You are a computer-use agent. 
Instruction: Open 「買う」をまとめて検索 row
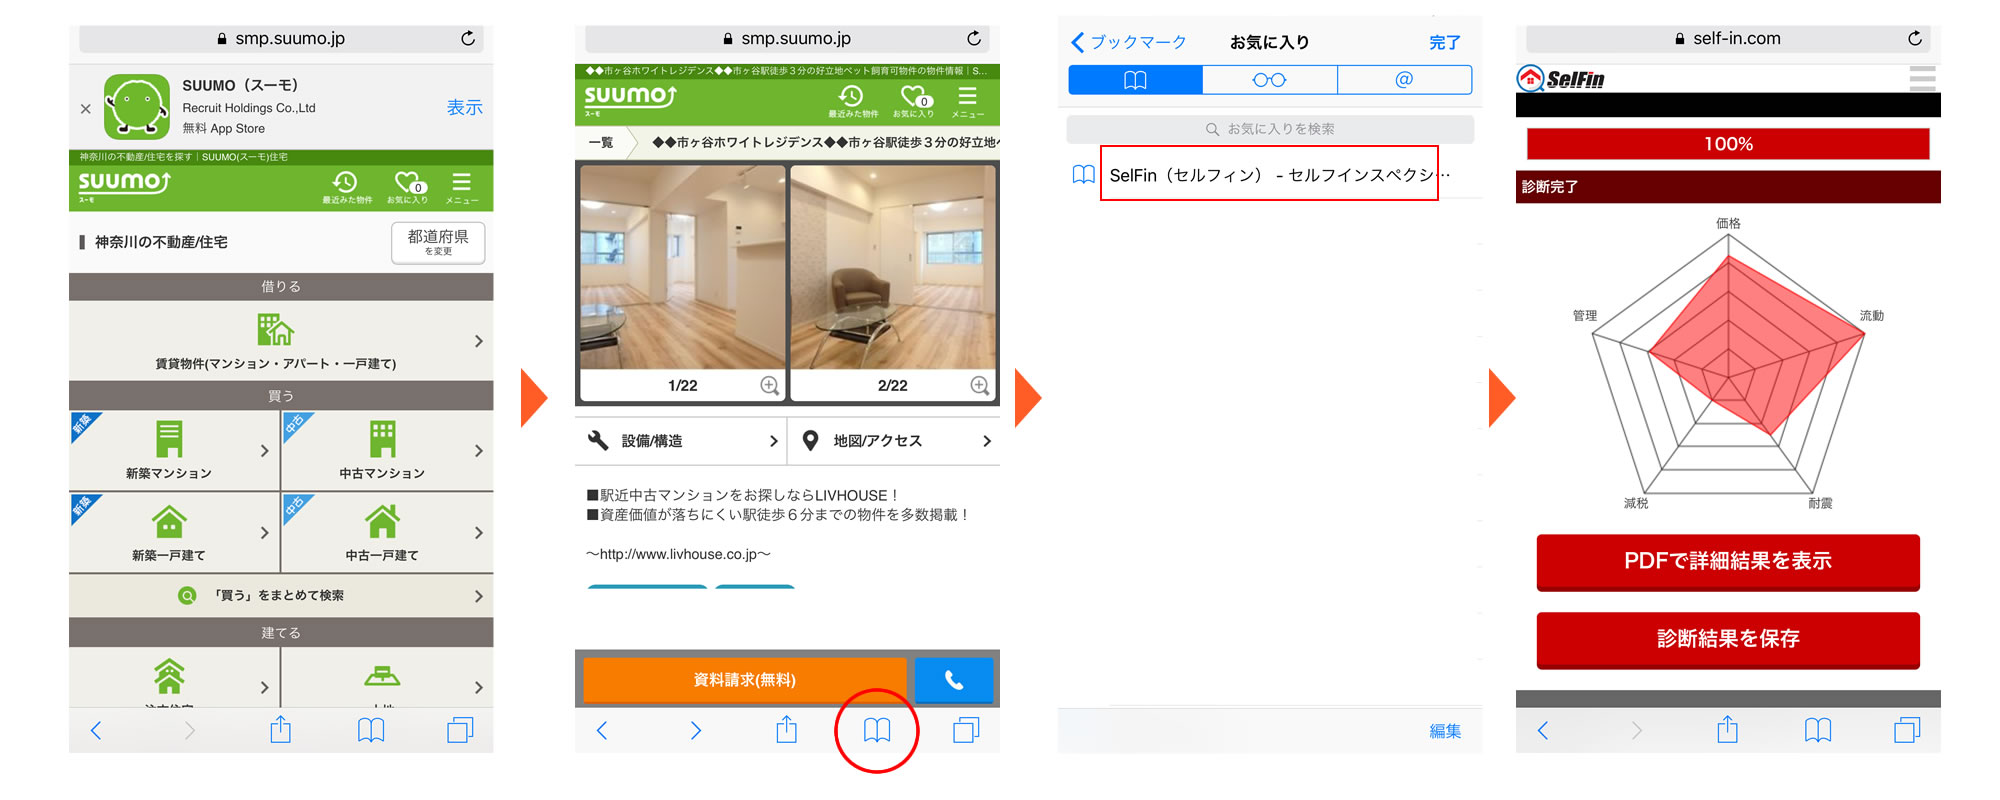point(281,595)
